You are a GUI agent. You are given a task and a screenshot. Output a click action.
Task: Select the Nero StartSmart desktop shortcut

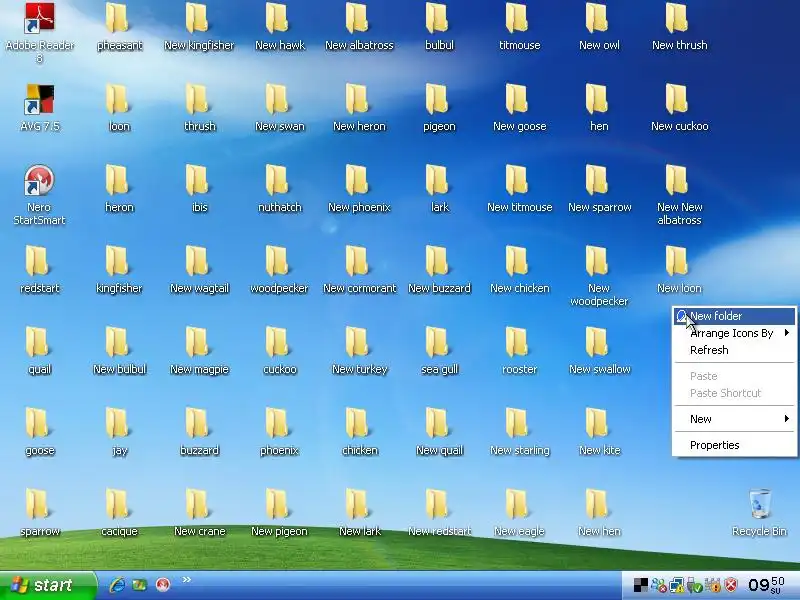tap(39, 195)
